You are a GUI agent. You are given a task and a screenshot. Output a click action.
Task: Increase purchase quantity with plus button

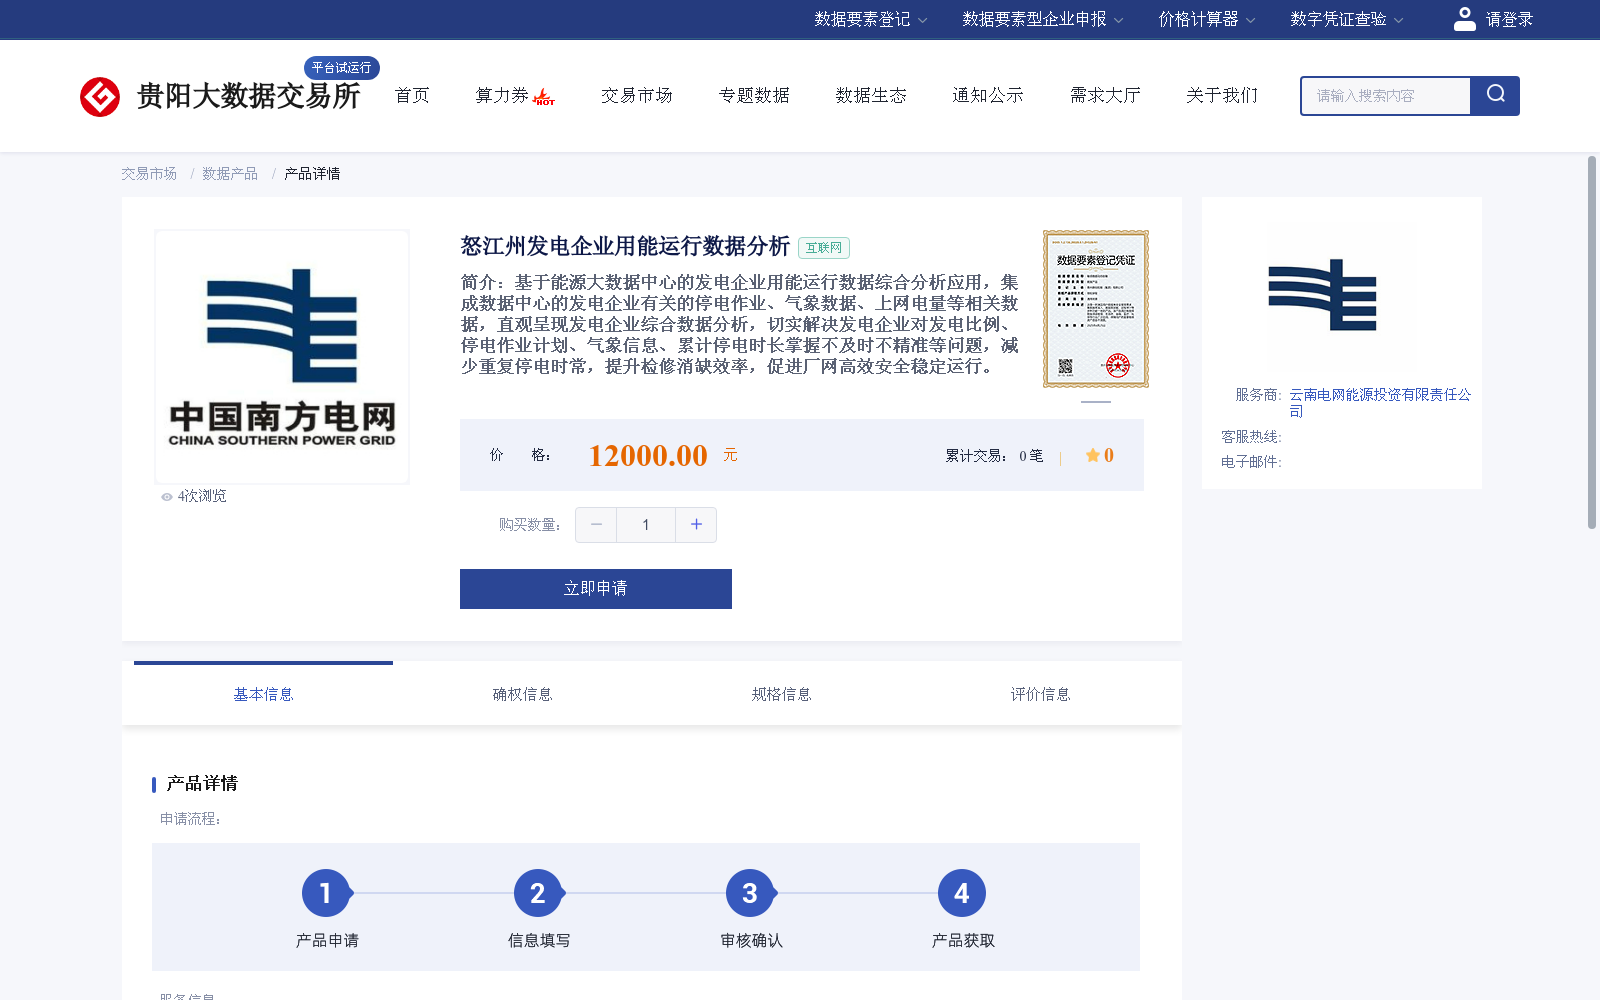[x=696, y=525]
